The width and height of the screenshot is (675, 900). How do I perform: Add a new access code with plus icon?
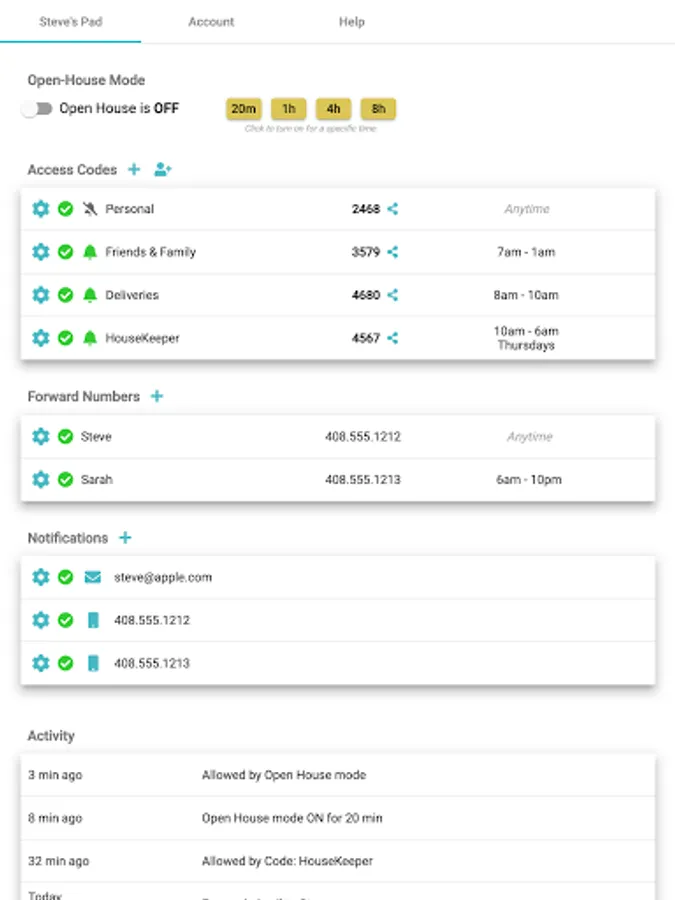pyautogui.click(x=134, y=169)
